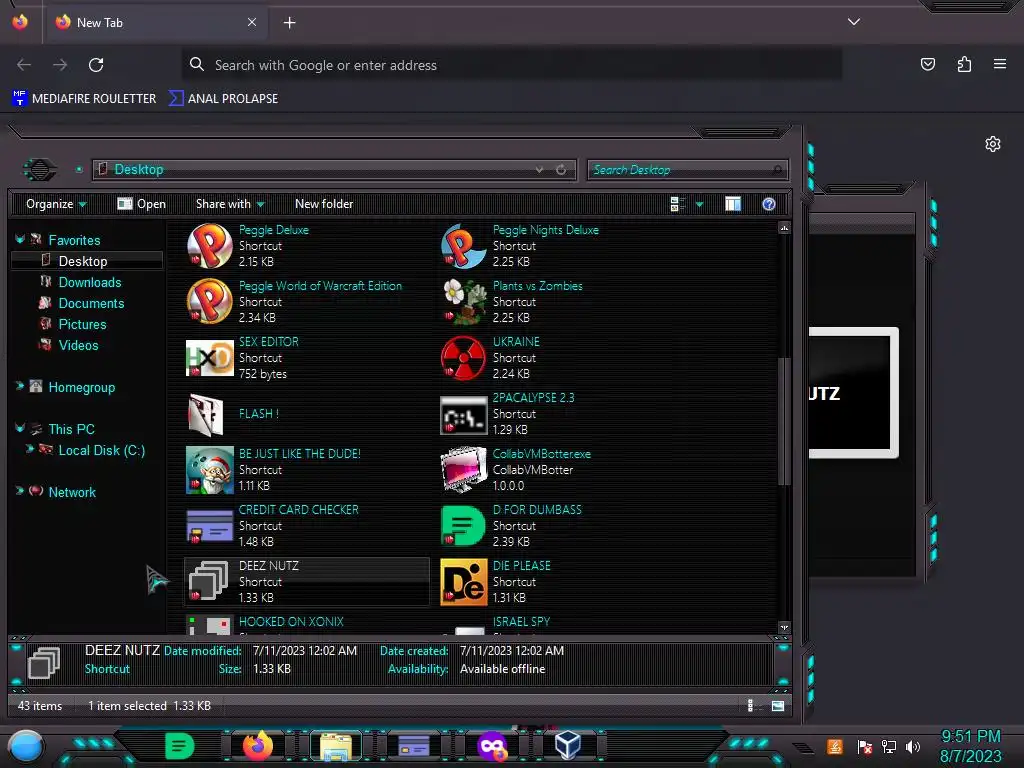Open the VirtualBox cube taskbar icon
The image size is (1024, 768).
pos(567,744)
